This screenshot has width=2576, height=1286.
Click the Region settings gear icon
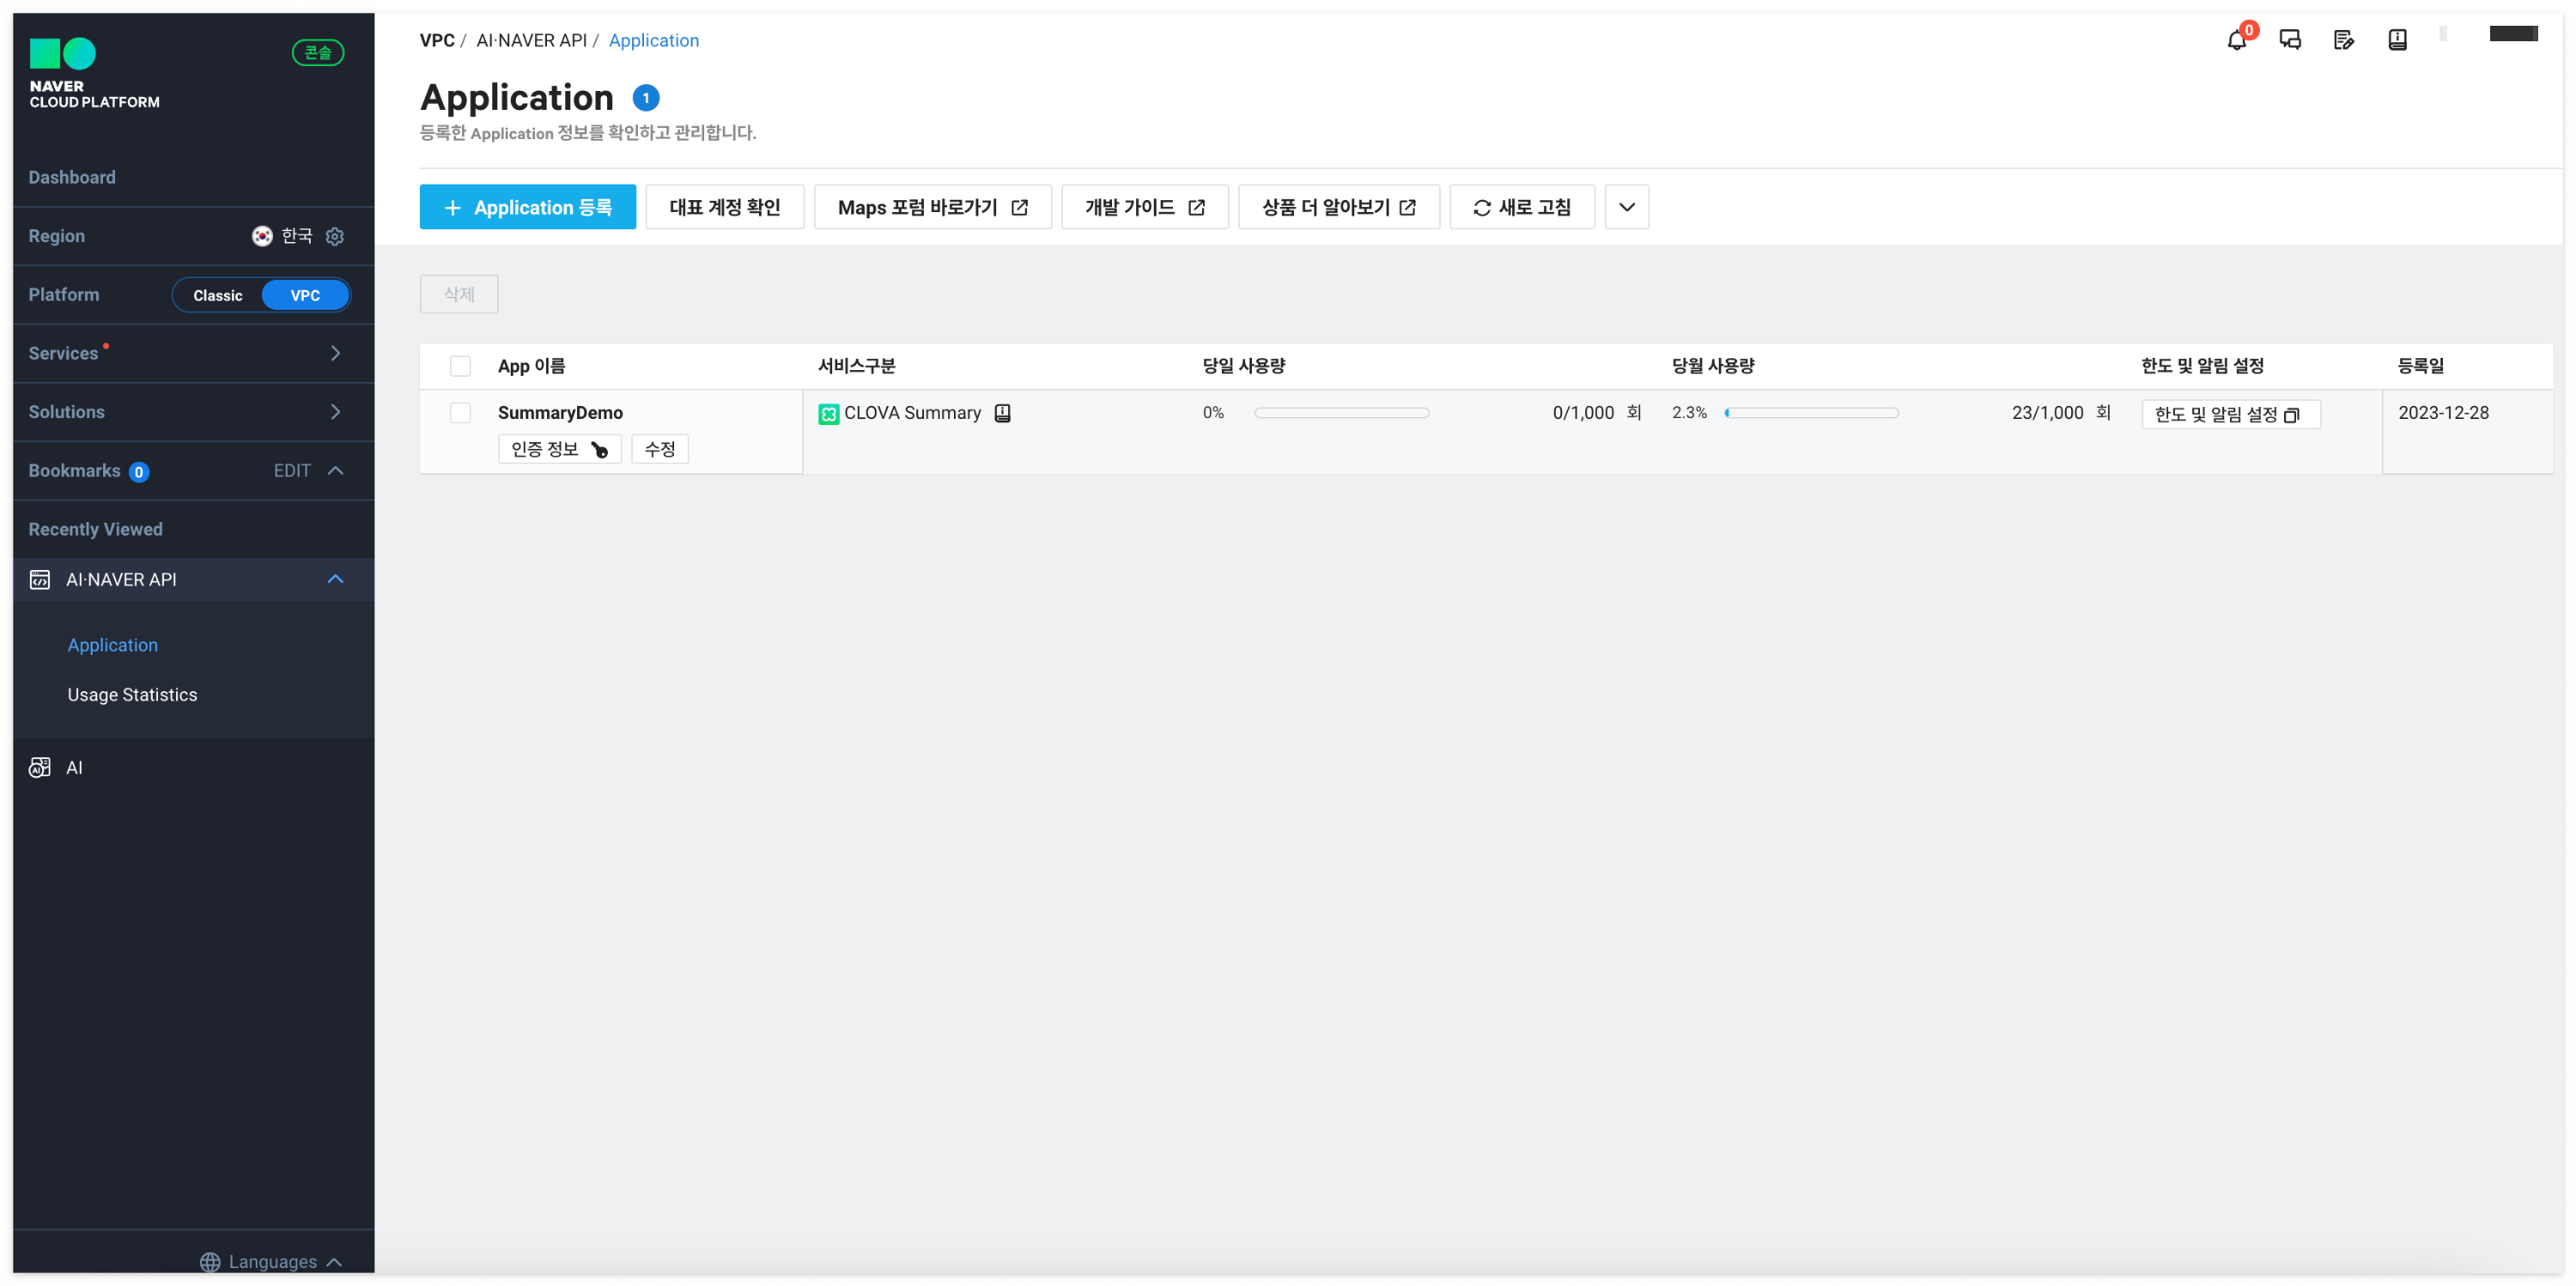(335, 236)
